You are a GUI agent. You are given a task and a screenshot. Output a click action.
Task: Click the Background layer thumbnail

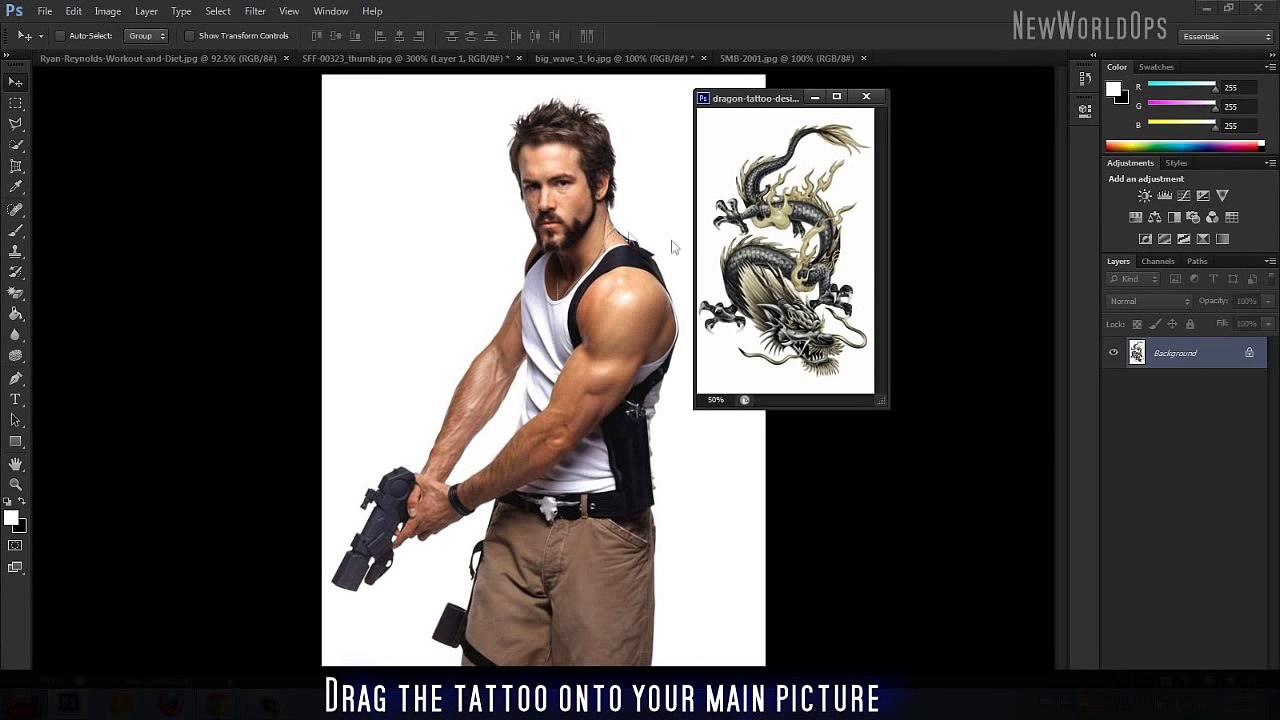(1137, 352)
